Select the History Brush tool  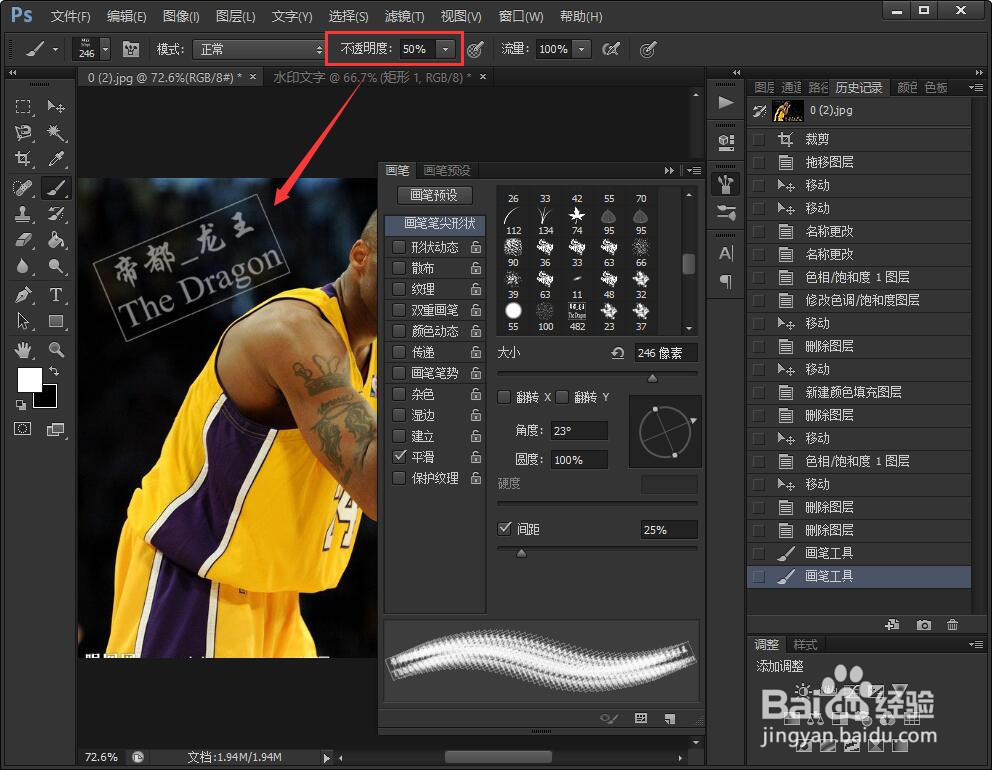point(56,214)
